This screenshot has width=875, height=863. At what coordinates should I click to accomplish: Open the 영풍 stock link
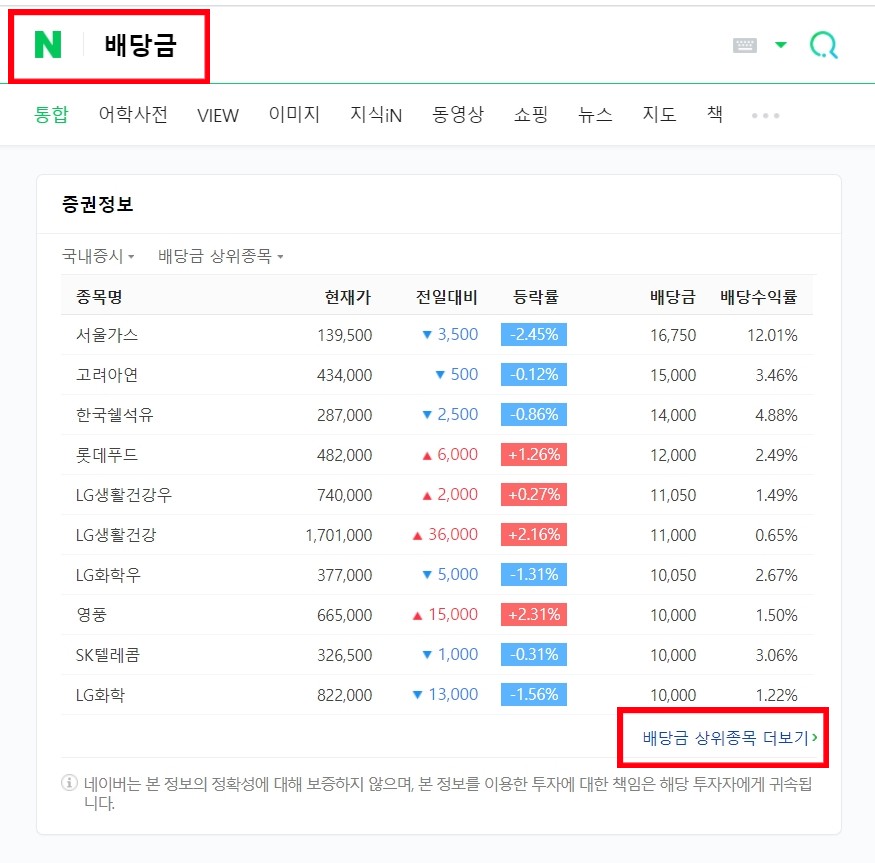92,615
